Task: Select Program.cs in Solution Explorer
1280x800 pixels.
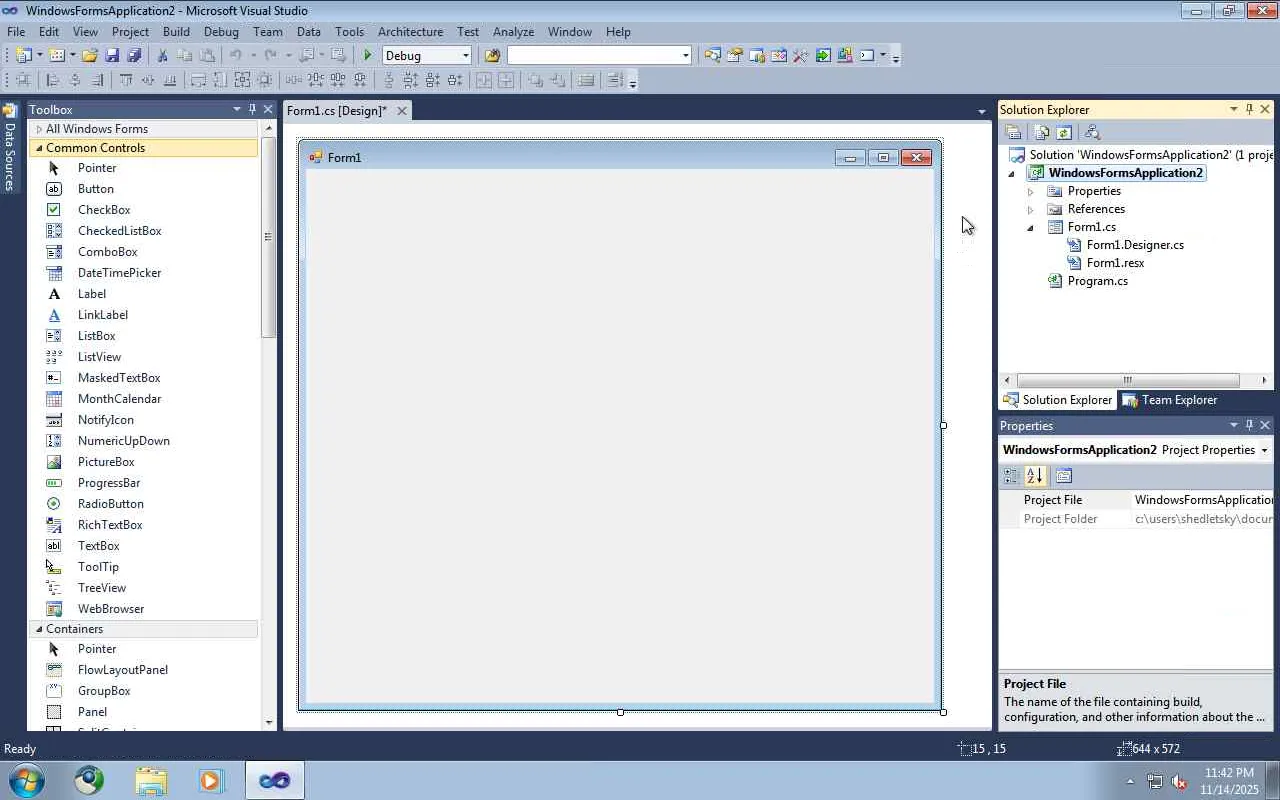Action: click(1097, 281)
